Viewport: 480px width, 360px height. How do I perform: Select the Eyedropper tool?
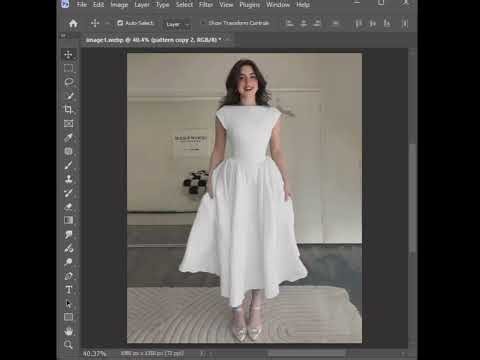(68, 137)
